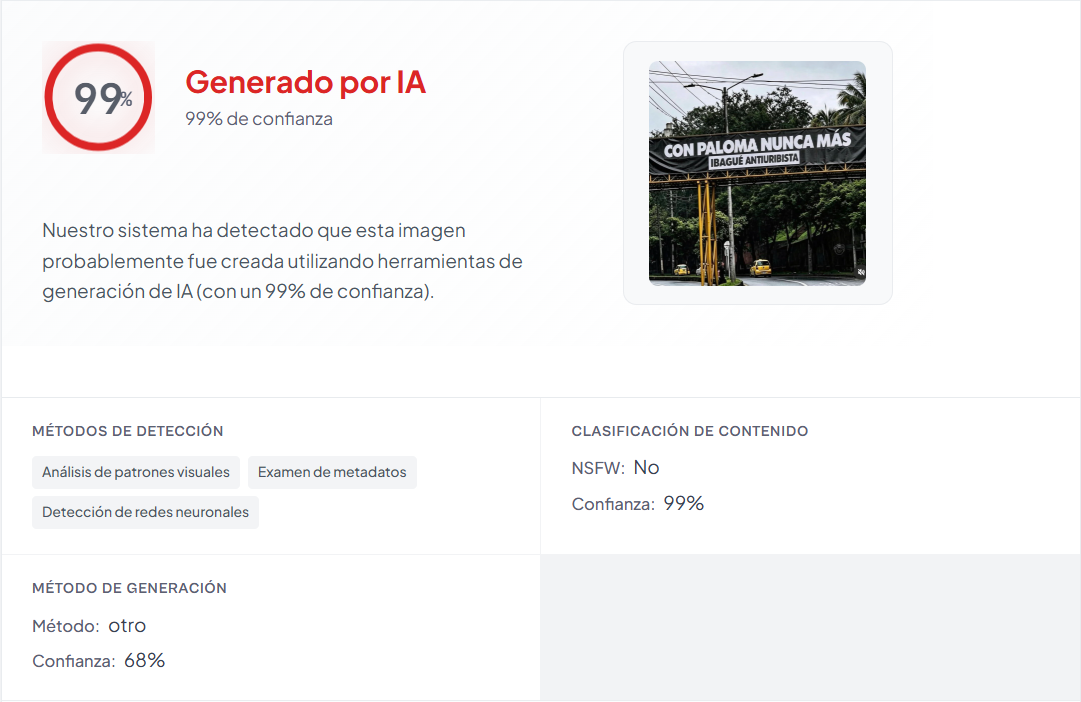Viewport: 1081px width, 702px height.
Task: Click the Método: otro value
Action: click(89, 625)
